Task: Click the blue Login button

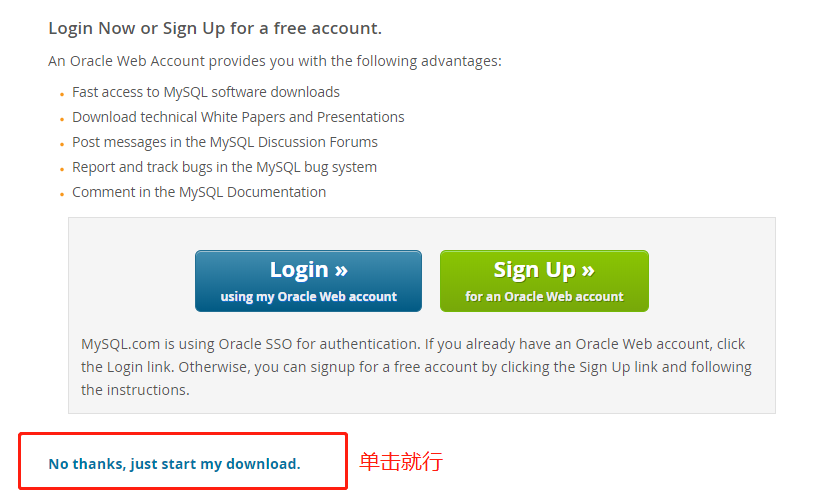Action: (x=308, y=281)
